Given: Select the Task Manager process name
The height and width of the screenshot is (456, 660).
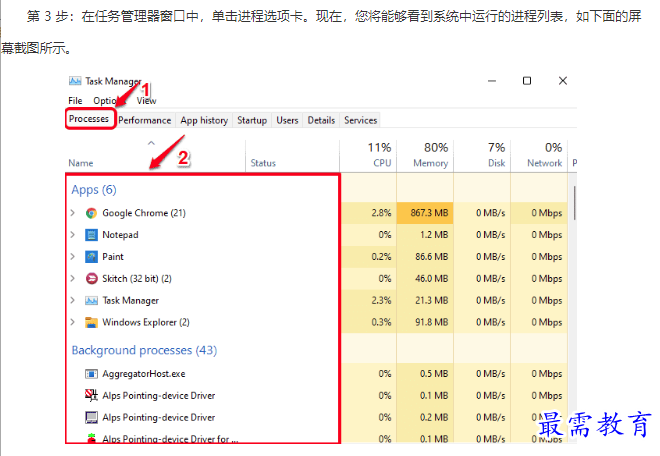Looking at the screenshot, I should point(131,301).
